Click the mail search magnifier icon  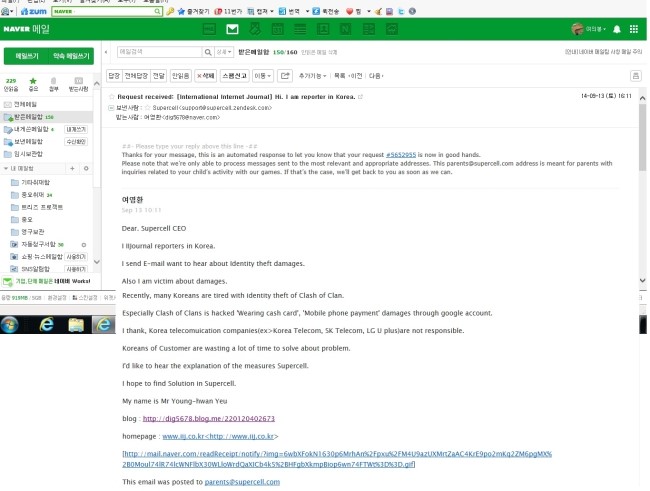[x=208, y=52]
